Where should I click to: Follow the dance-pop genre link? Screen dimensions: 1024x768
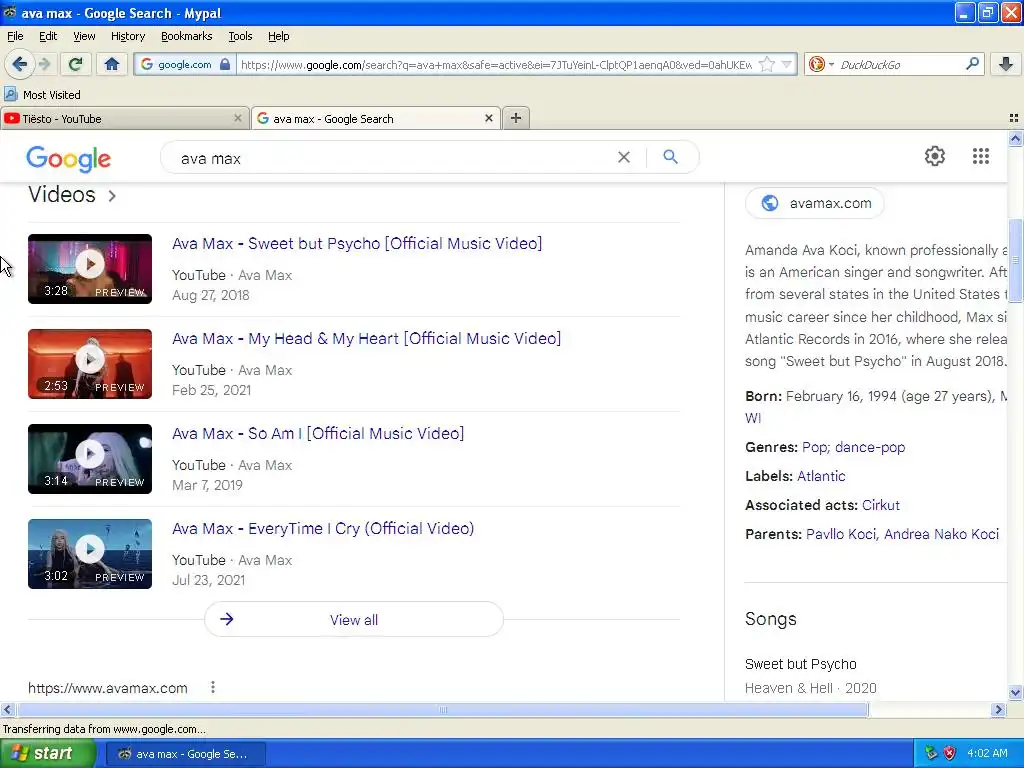870,447
